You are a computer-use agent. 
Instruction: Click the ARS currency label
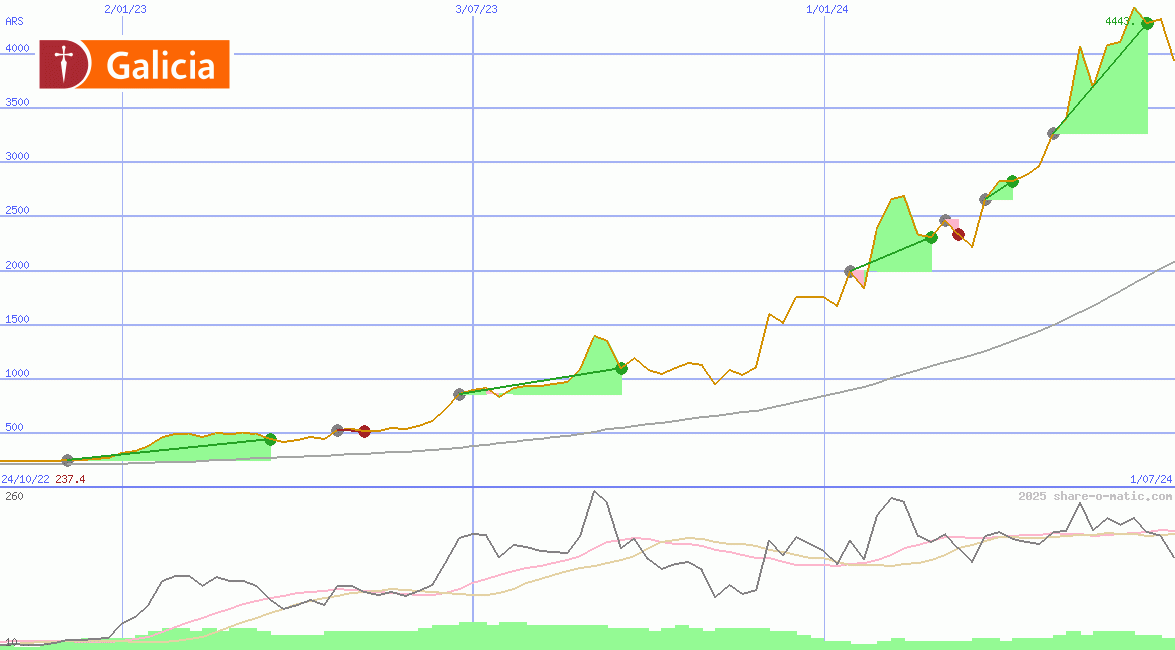[14, 20]
